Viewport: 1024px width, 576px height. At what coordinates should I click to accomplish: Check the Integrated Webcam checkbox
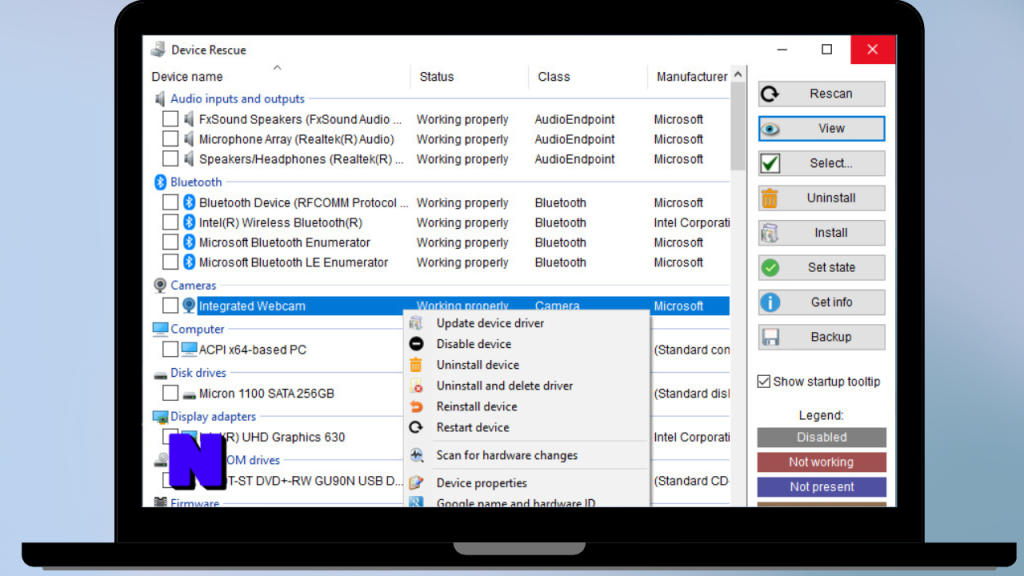pyautogui.click(x=170, y=306)
